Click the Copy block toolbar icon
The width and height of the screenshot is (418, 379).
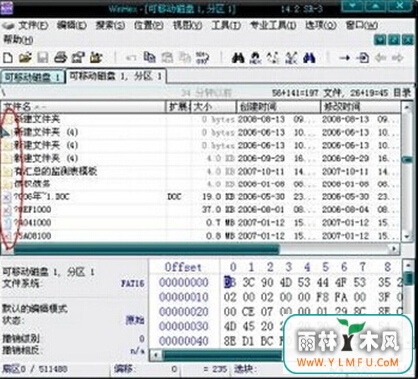(149, 58)
